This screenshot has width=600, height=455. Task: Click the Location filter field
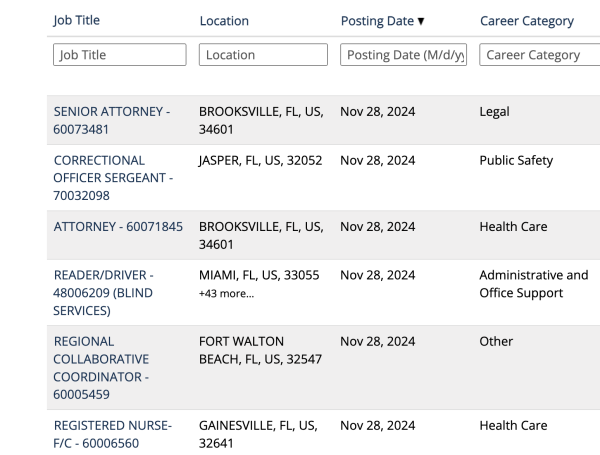263,55
